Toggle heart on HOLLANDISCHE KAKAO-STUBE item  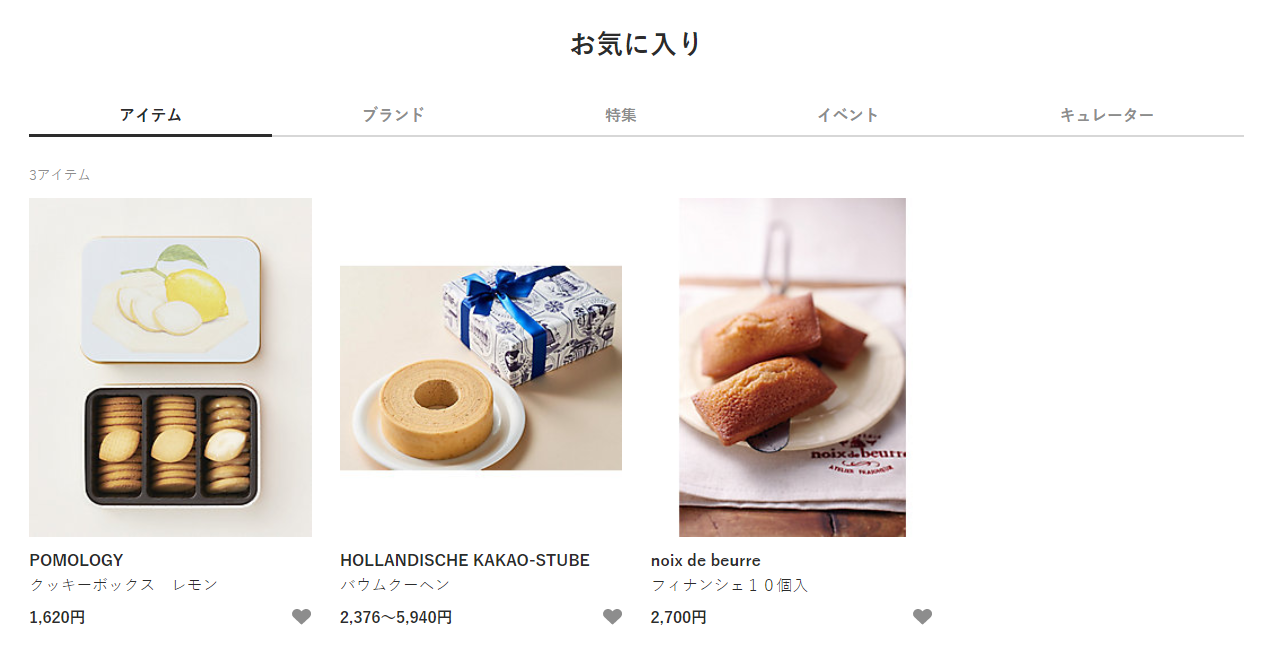tap(612, 617)
